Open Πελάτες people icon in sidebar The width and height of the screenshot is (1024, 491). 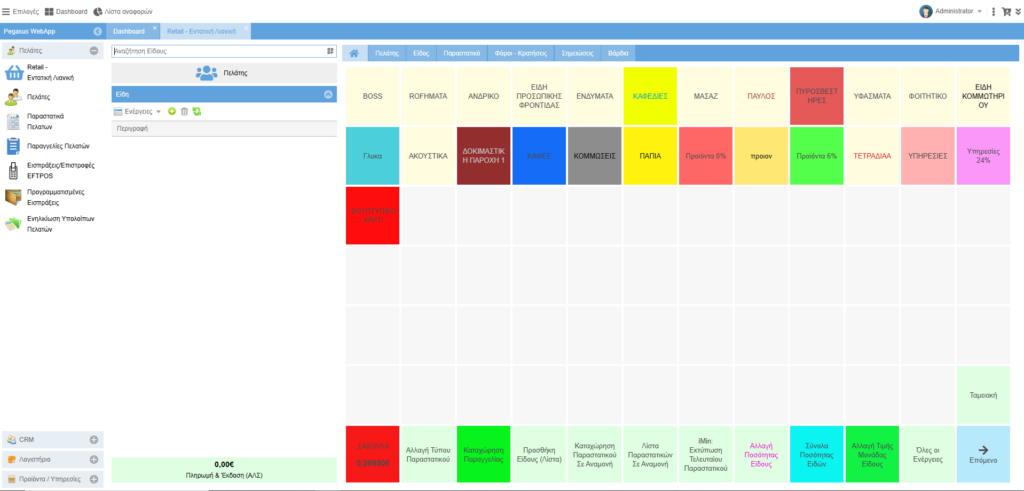[14, 97]
